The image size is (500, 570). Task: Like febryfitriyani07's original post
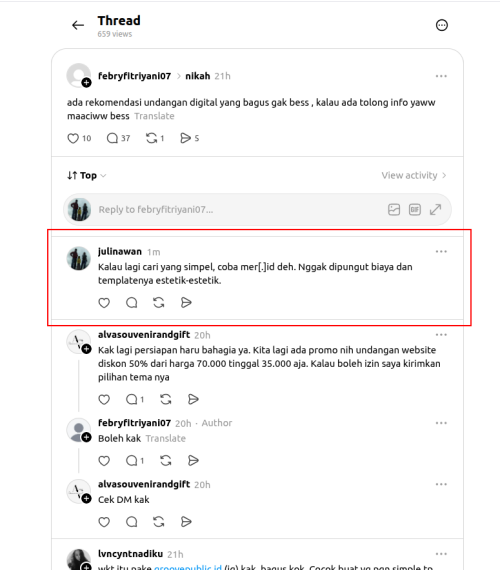73,138
